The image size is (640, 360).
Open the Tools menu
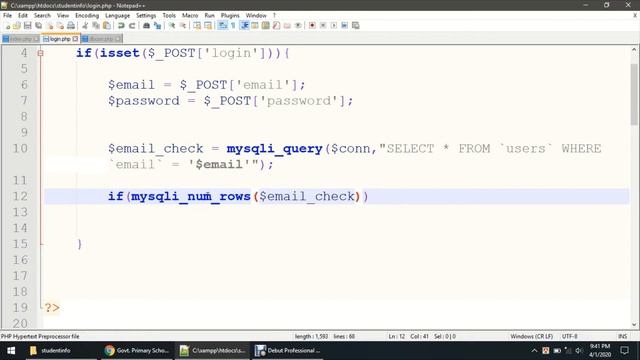[x=169, y=16]
